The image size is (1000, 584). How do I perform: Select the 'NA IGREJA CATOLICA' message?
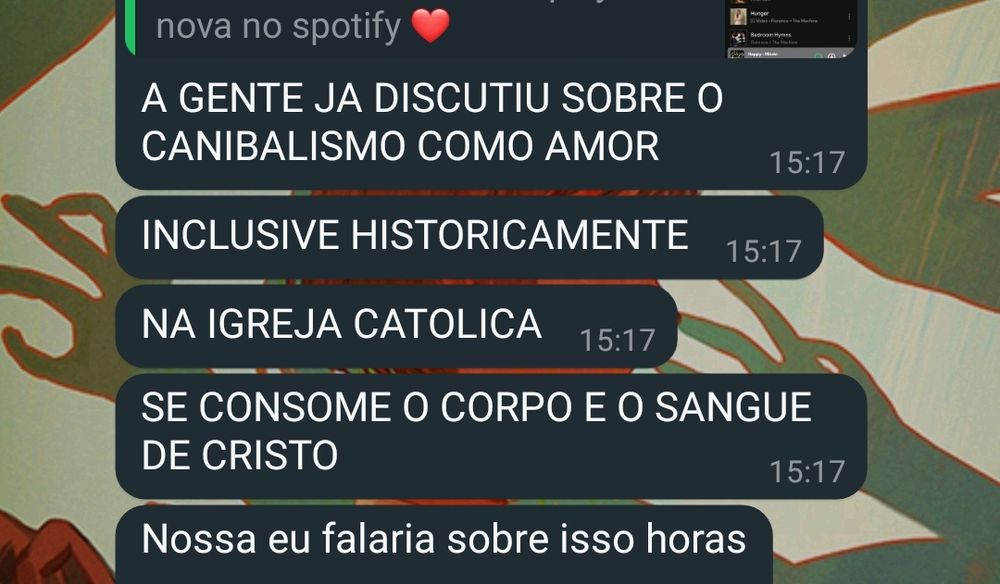[396, 326]
